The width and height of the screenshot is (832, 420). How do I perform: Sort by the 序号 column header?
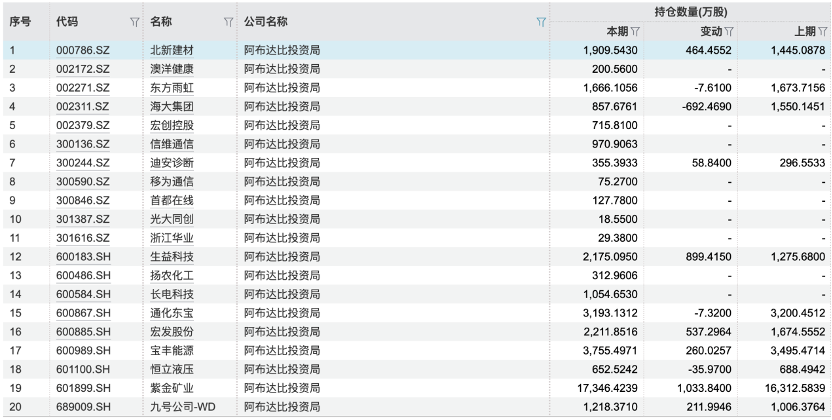22,21
